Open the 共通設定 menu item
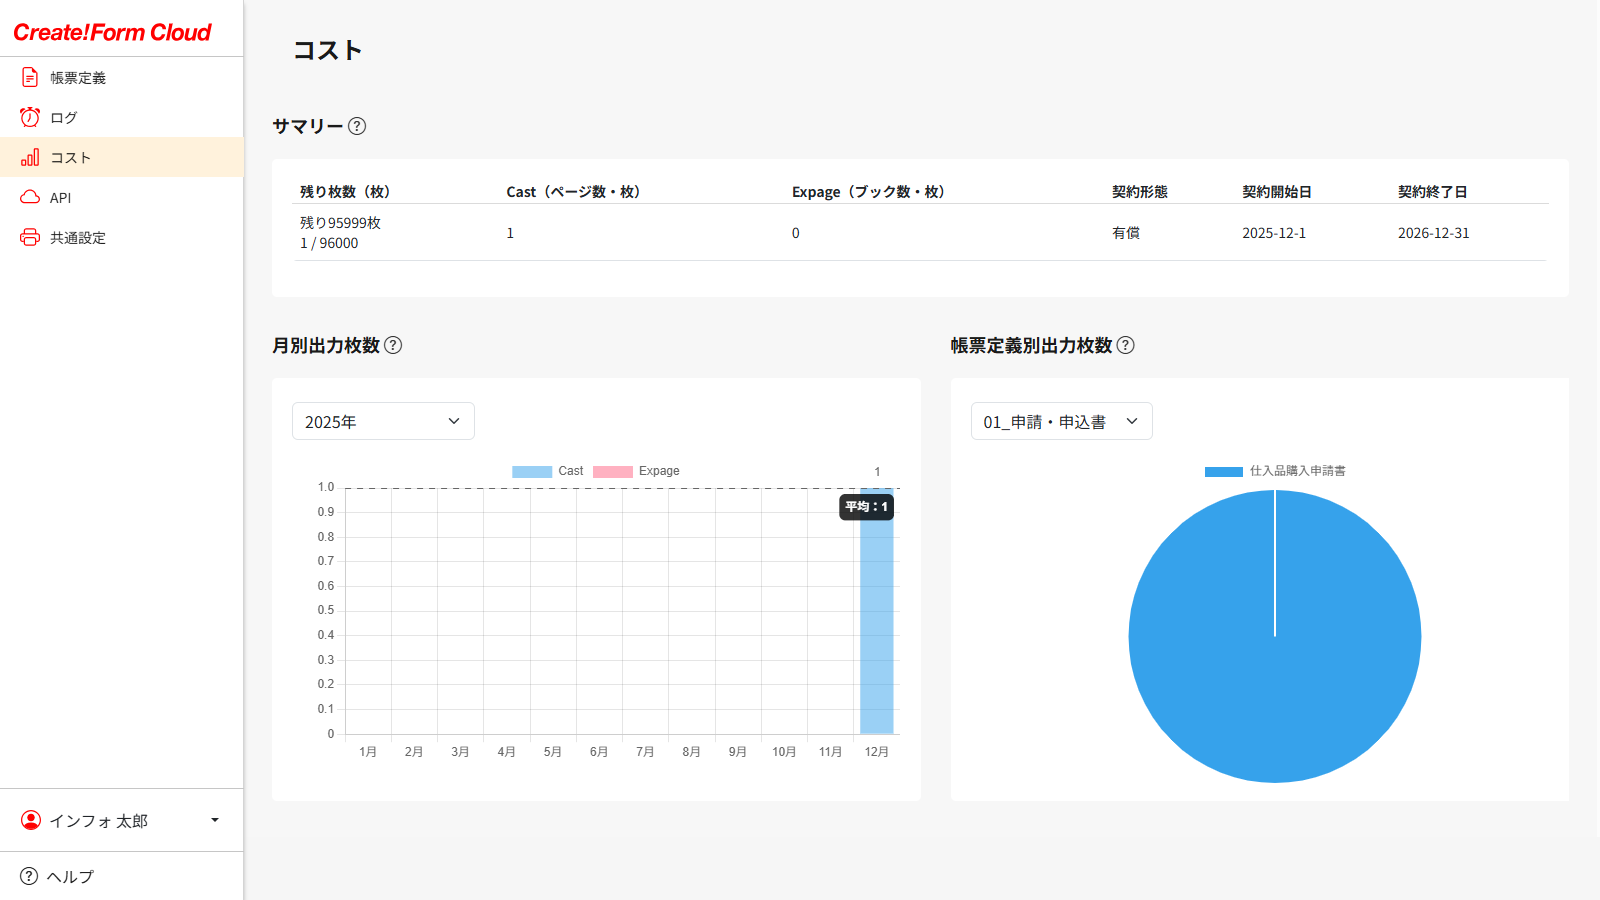The height and width of the screenshot is (900, 1600). click(78, 237)
